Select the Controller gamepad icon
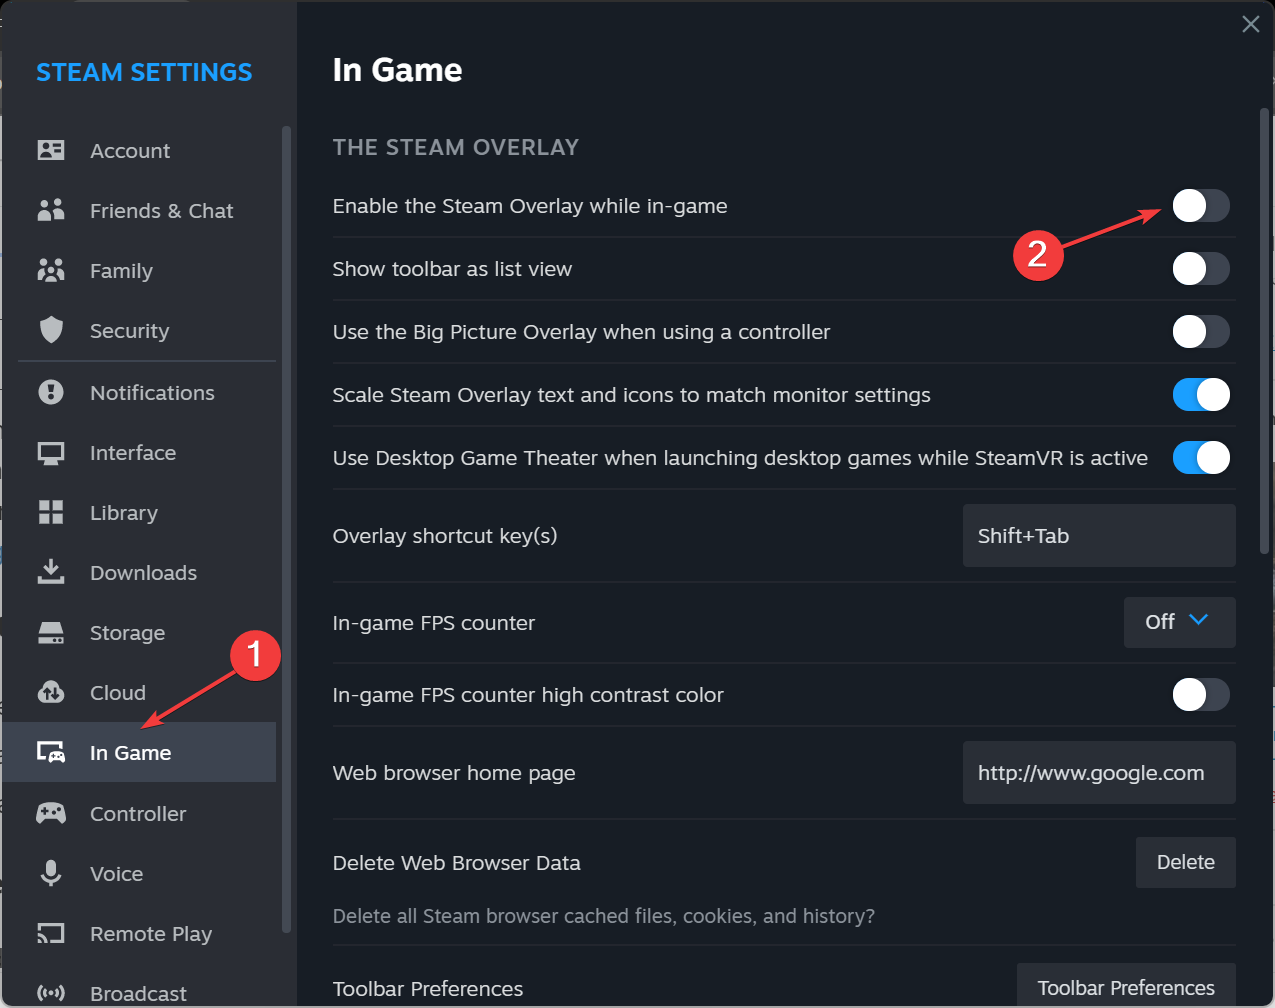Screen dimensions: 1275x1008 pos(51,814)
